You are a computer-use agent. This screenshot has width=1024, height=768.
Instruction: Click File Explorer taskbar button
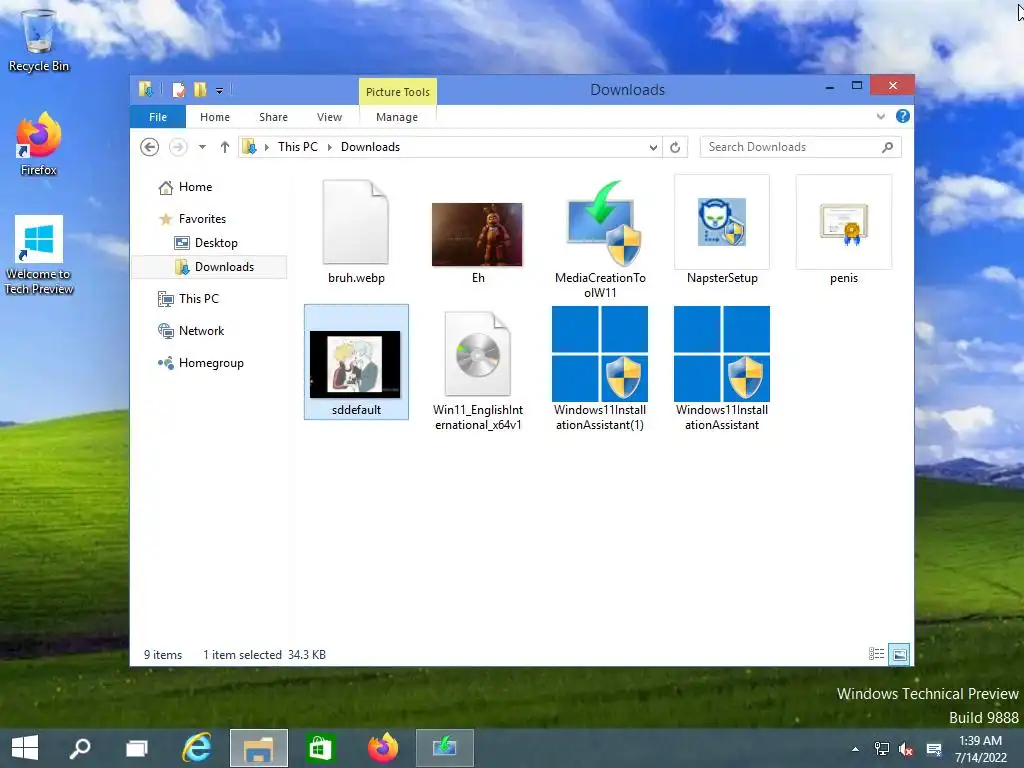tap(259, 748)
